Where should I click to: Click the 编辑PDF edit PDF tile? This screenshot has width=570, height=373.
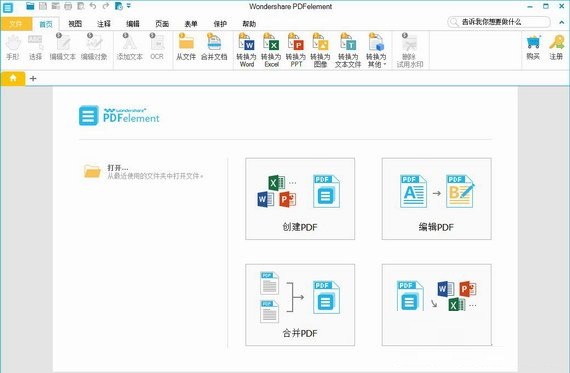coord(437,199)
